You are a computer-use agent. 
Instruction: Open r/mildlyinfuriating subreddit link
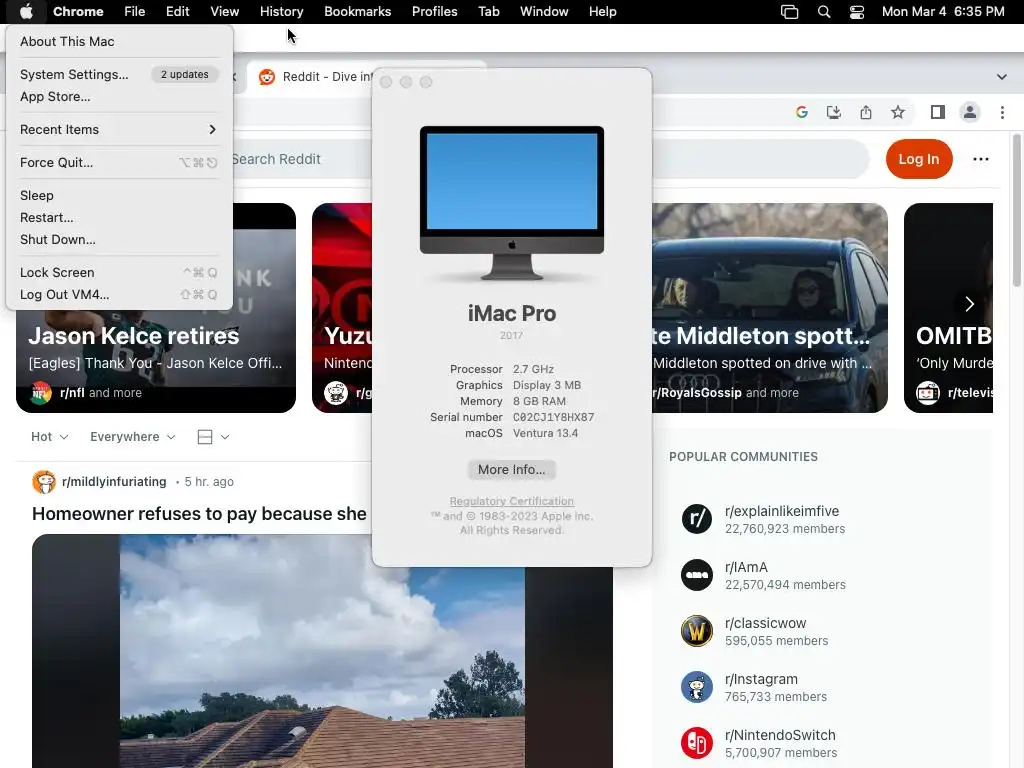pos(114,482)
